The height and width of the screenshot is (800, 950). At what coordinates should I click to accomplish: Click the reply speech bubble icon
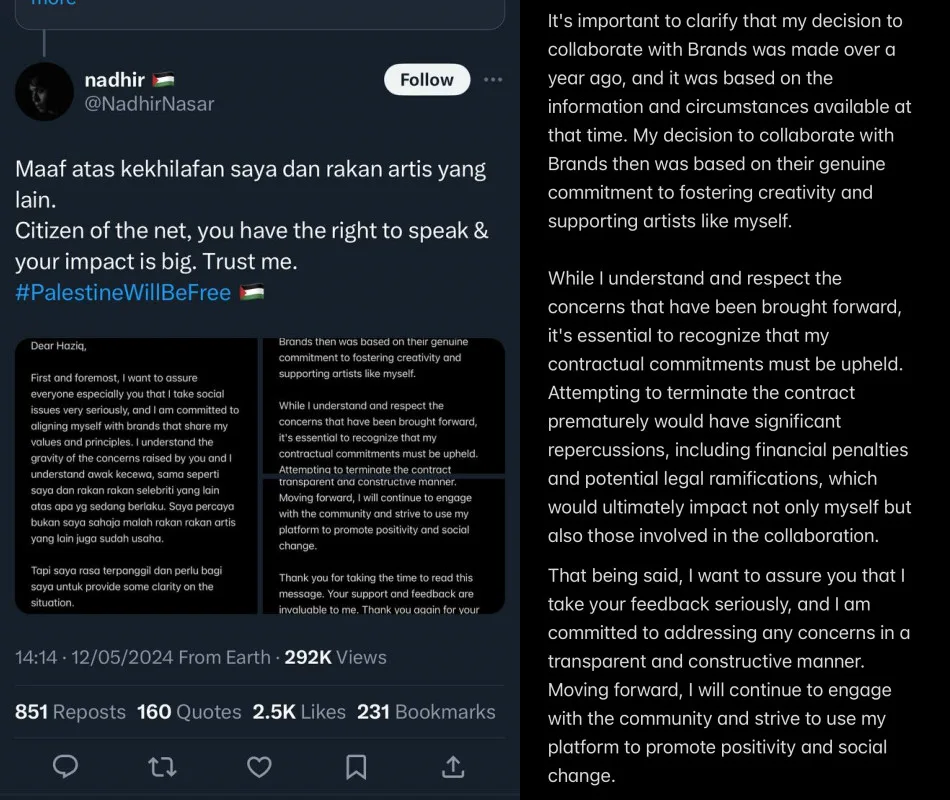(x=66, y=766)
